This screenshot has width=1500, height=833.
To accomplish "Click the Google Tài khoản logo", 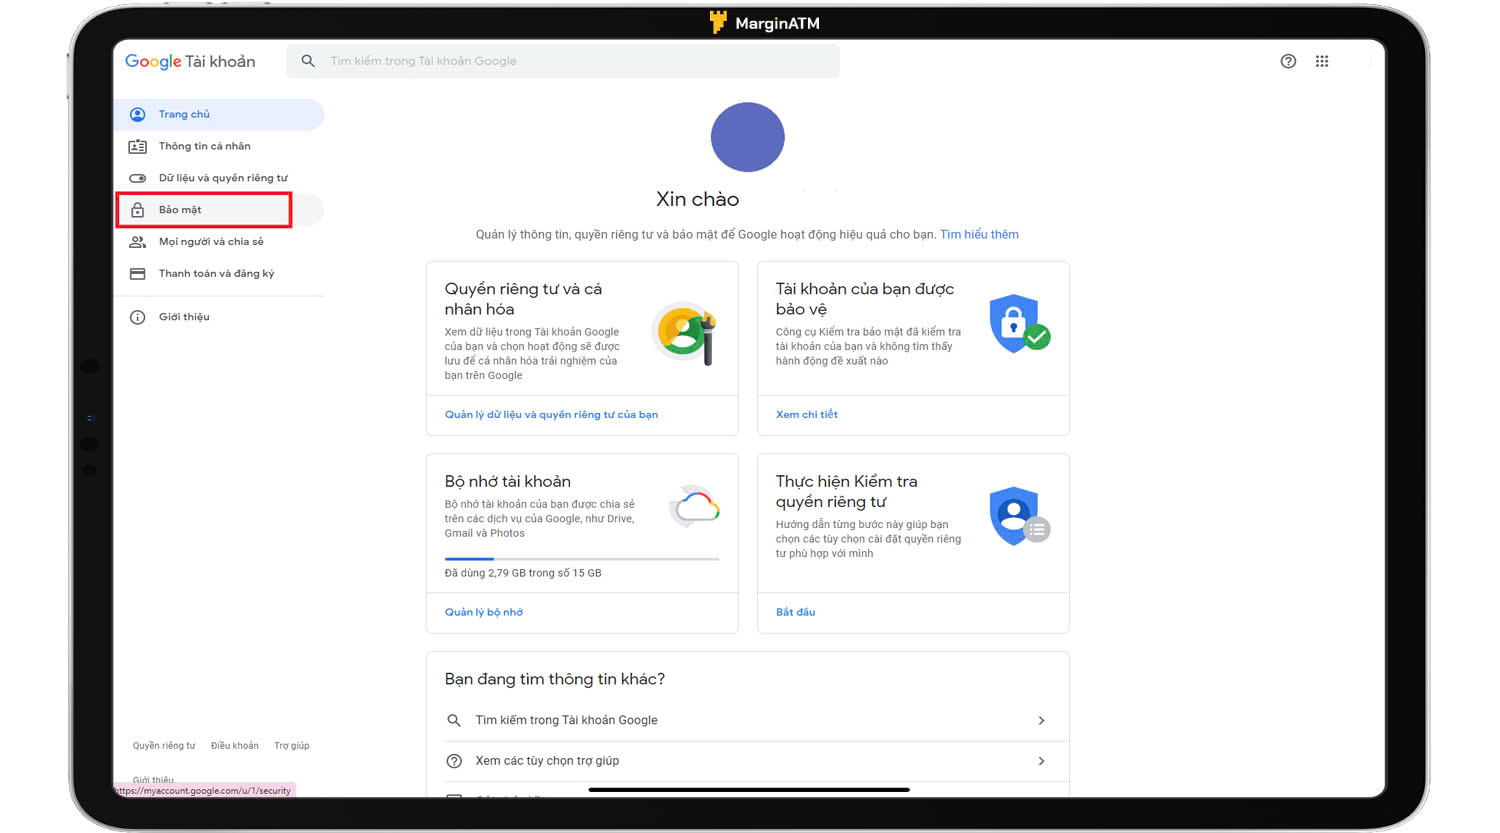I will [x=190, y=61].
